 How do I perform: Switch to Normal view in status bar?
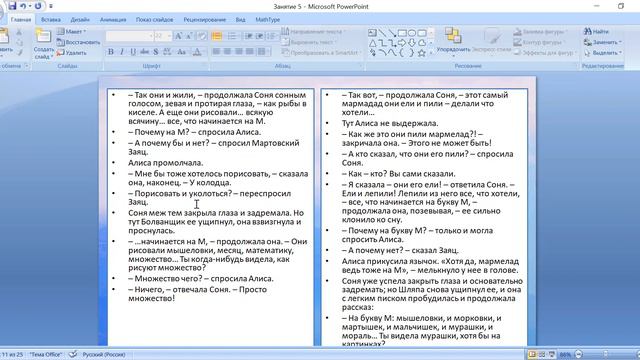point(532,354)
